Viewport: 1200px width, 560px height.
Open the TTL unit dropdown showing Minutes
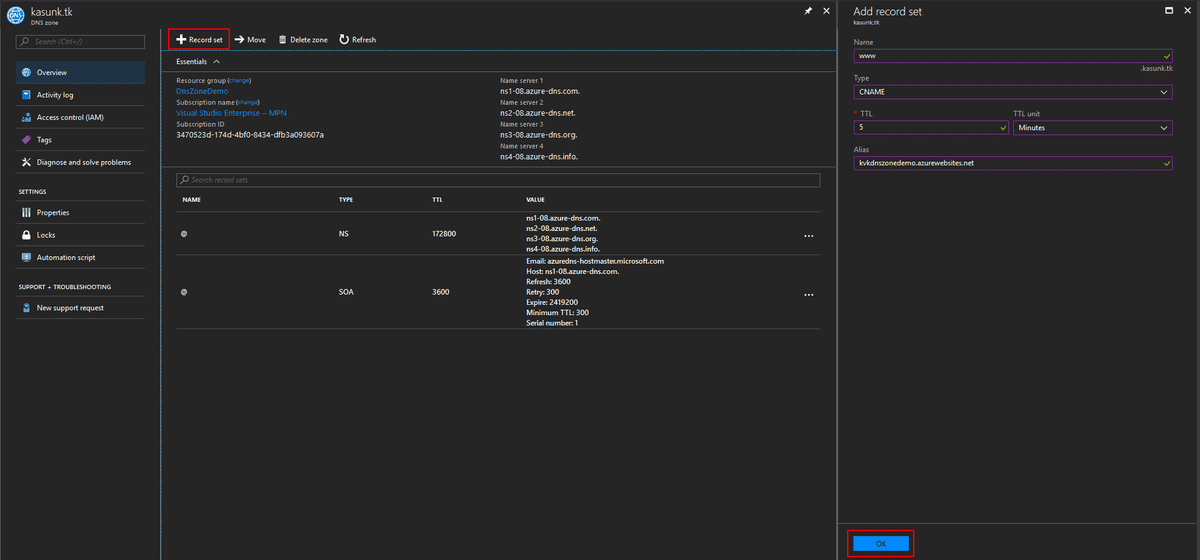coord(1092,128)
